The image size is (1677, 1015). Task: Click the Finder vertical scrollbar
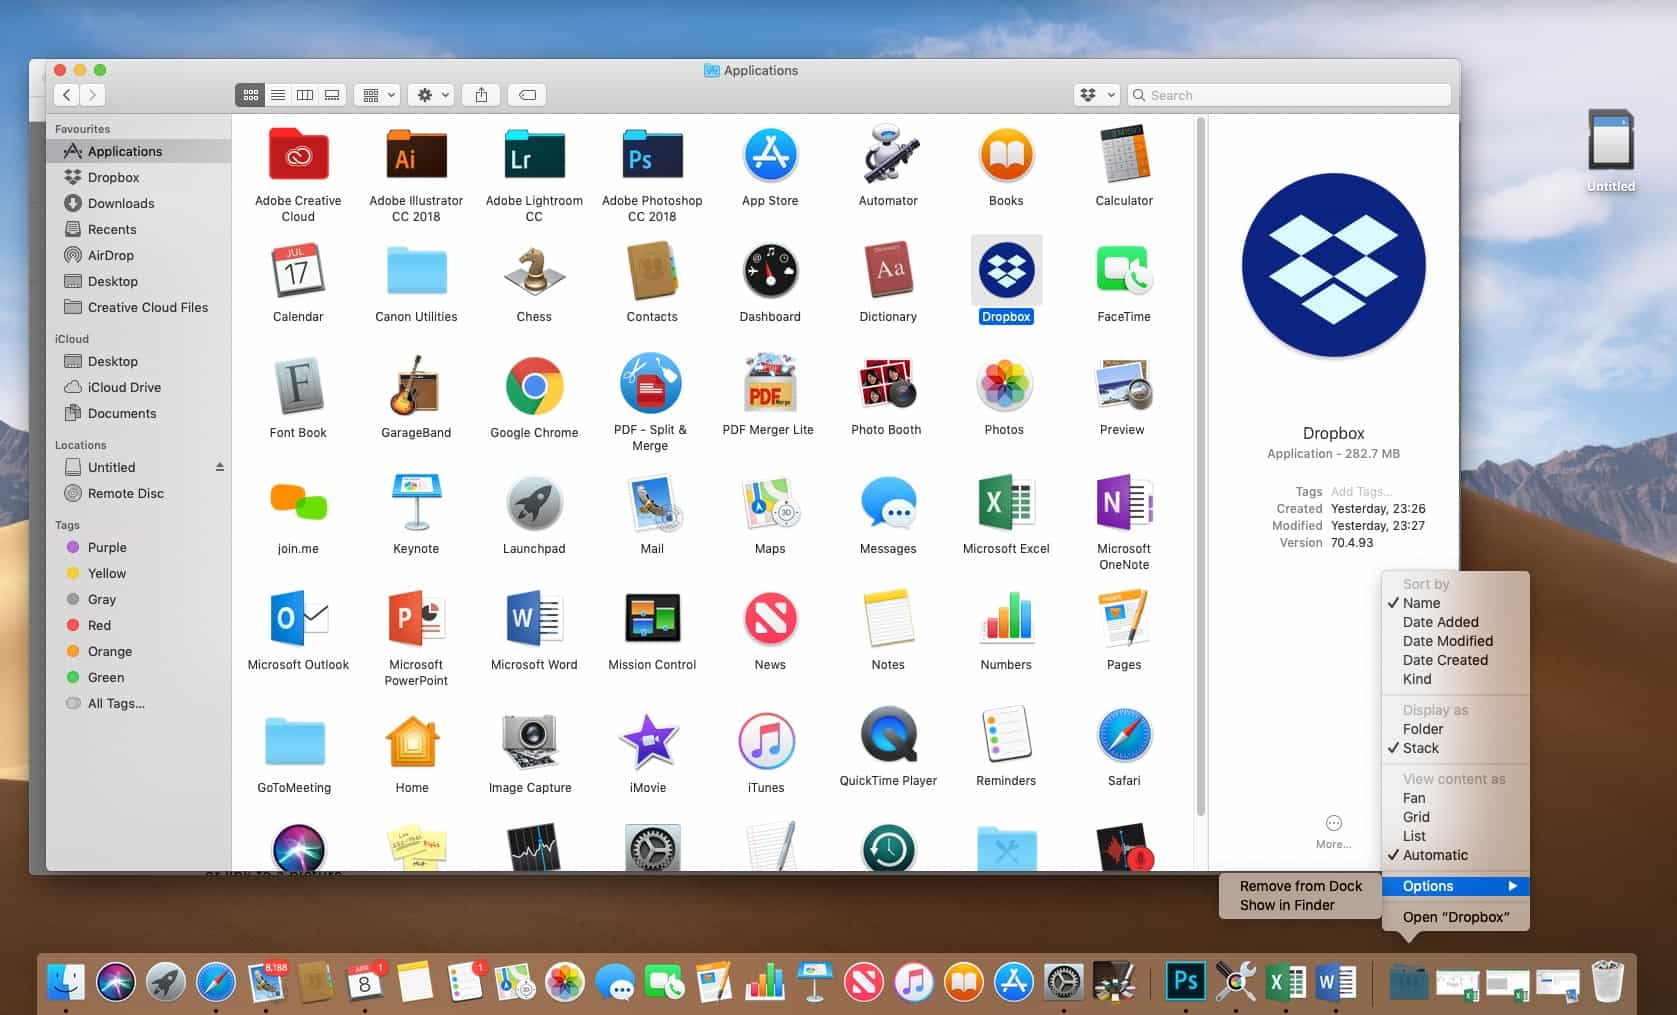1201,467
